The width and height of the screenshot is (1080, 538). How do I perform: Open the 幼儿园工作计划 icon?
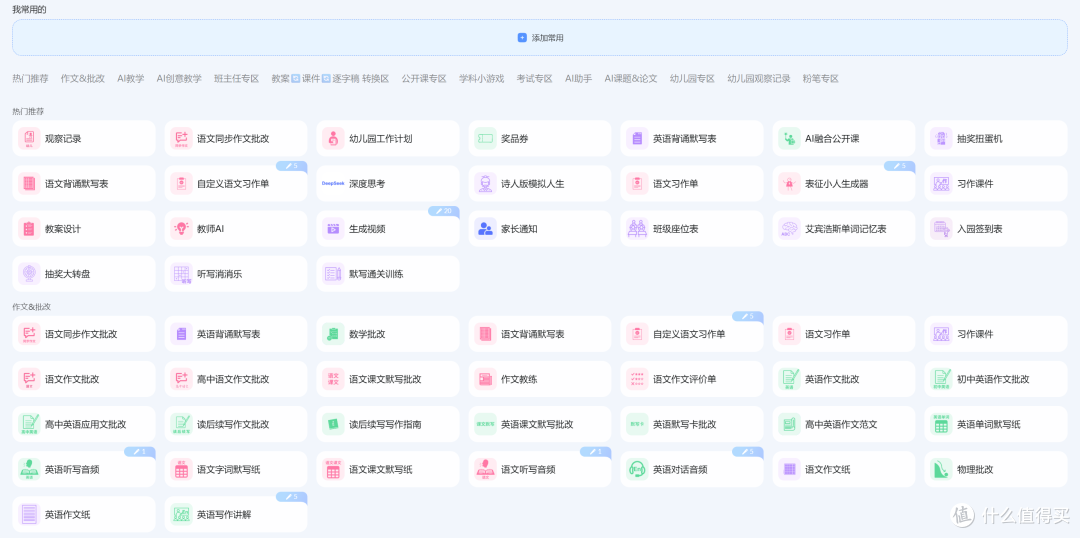tap(333, 138)
